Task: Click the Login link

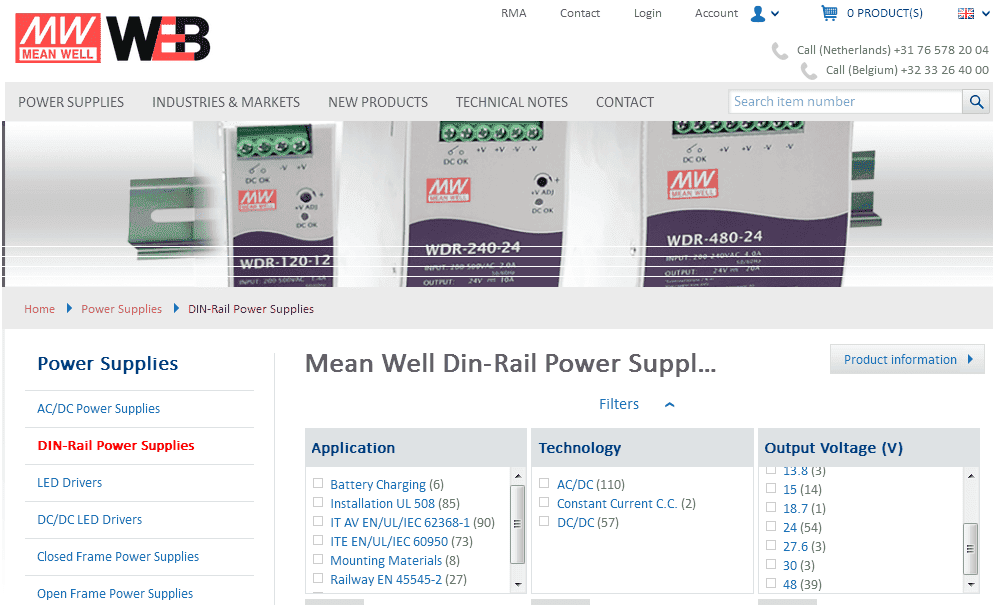Action: [x=647, y=13]
